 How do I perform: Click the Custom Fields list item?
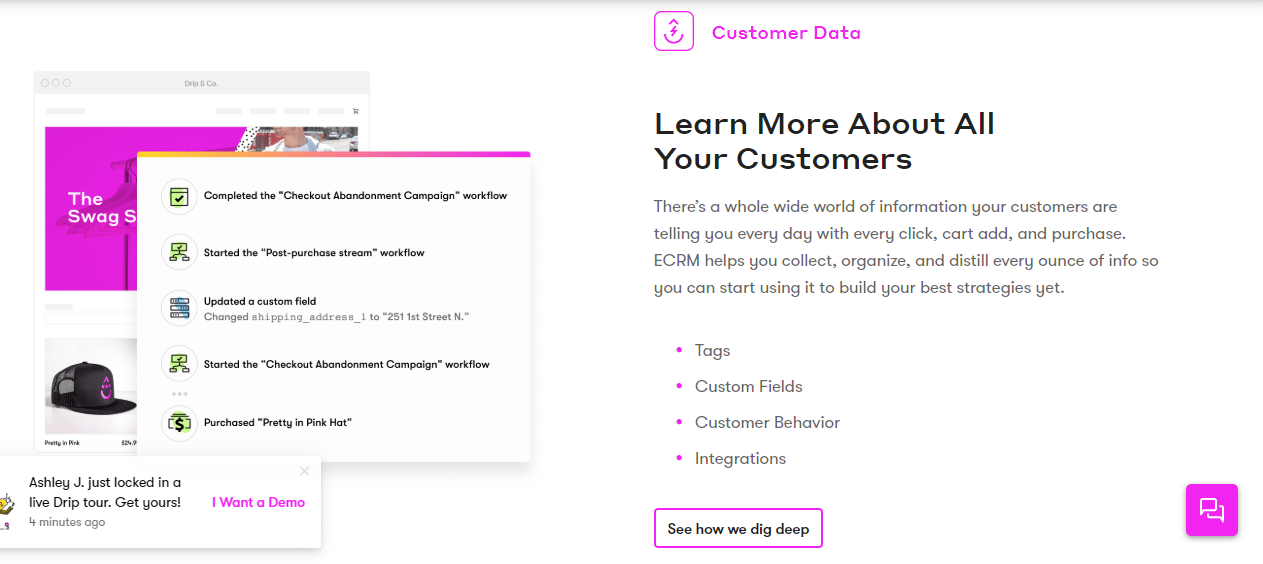(748, 386)
